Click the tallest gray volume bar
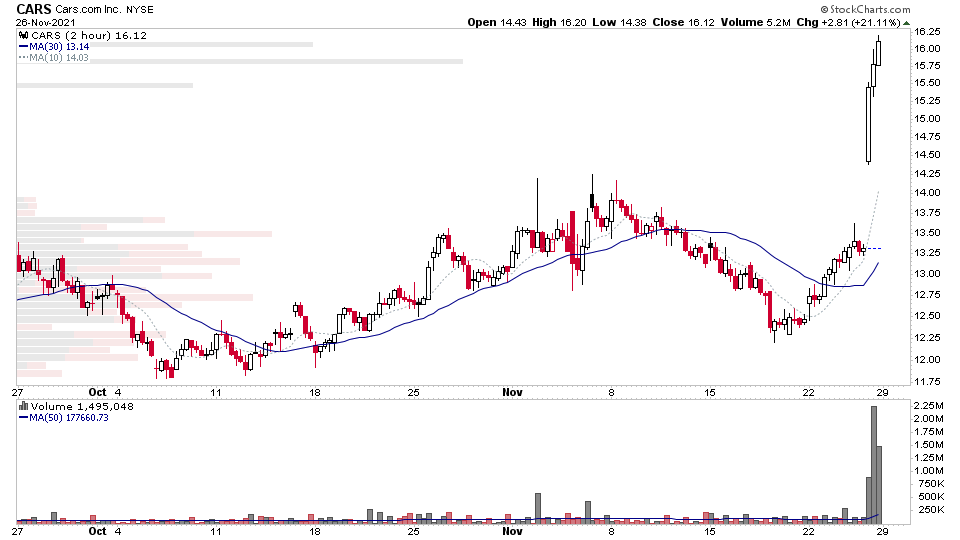Image resolution: width=960 pixels, height=540 pixels. [874, 464]
